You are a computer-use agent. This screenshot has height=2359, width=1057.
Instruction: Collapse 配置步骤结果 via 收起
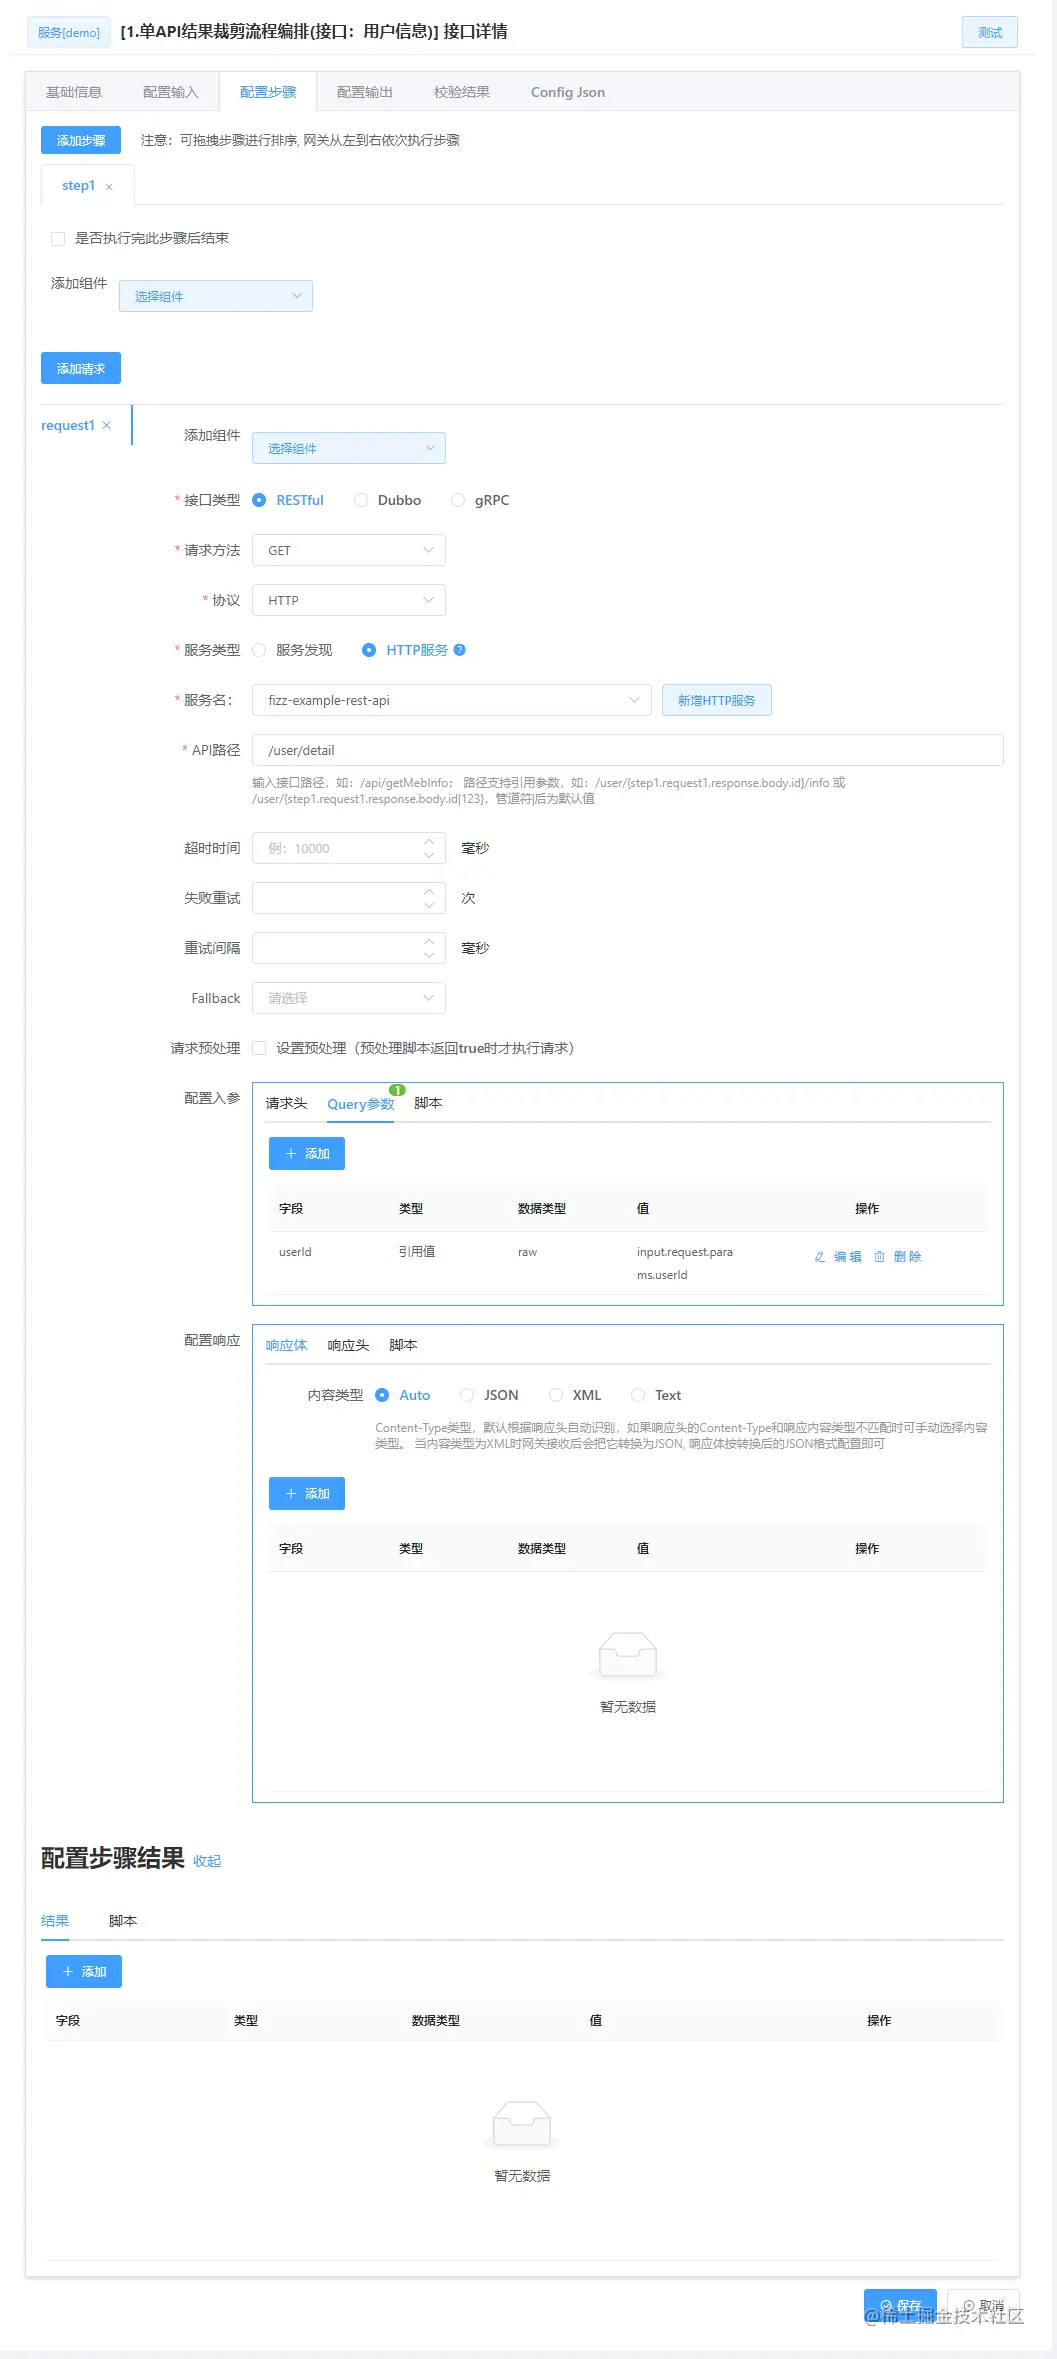207,1861
